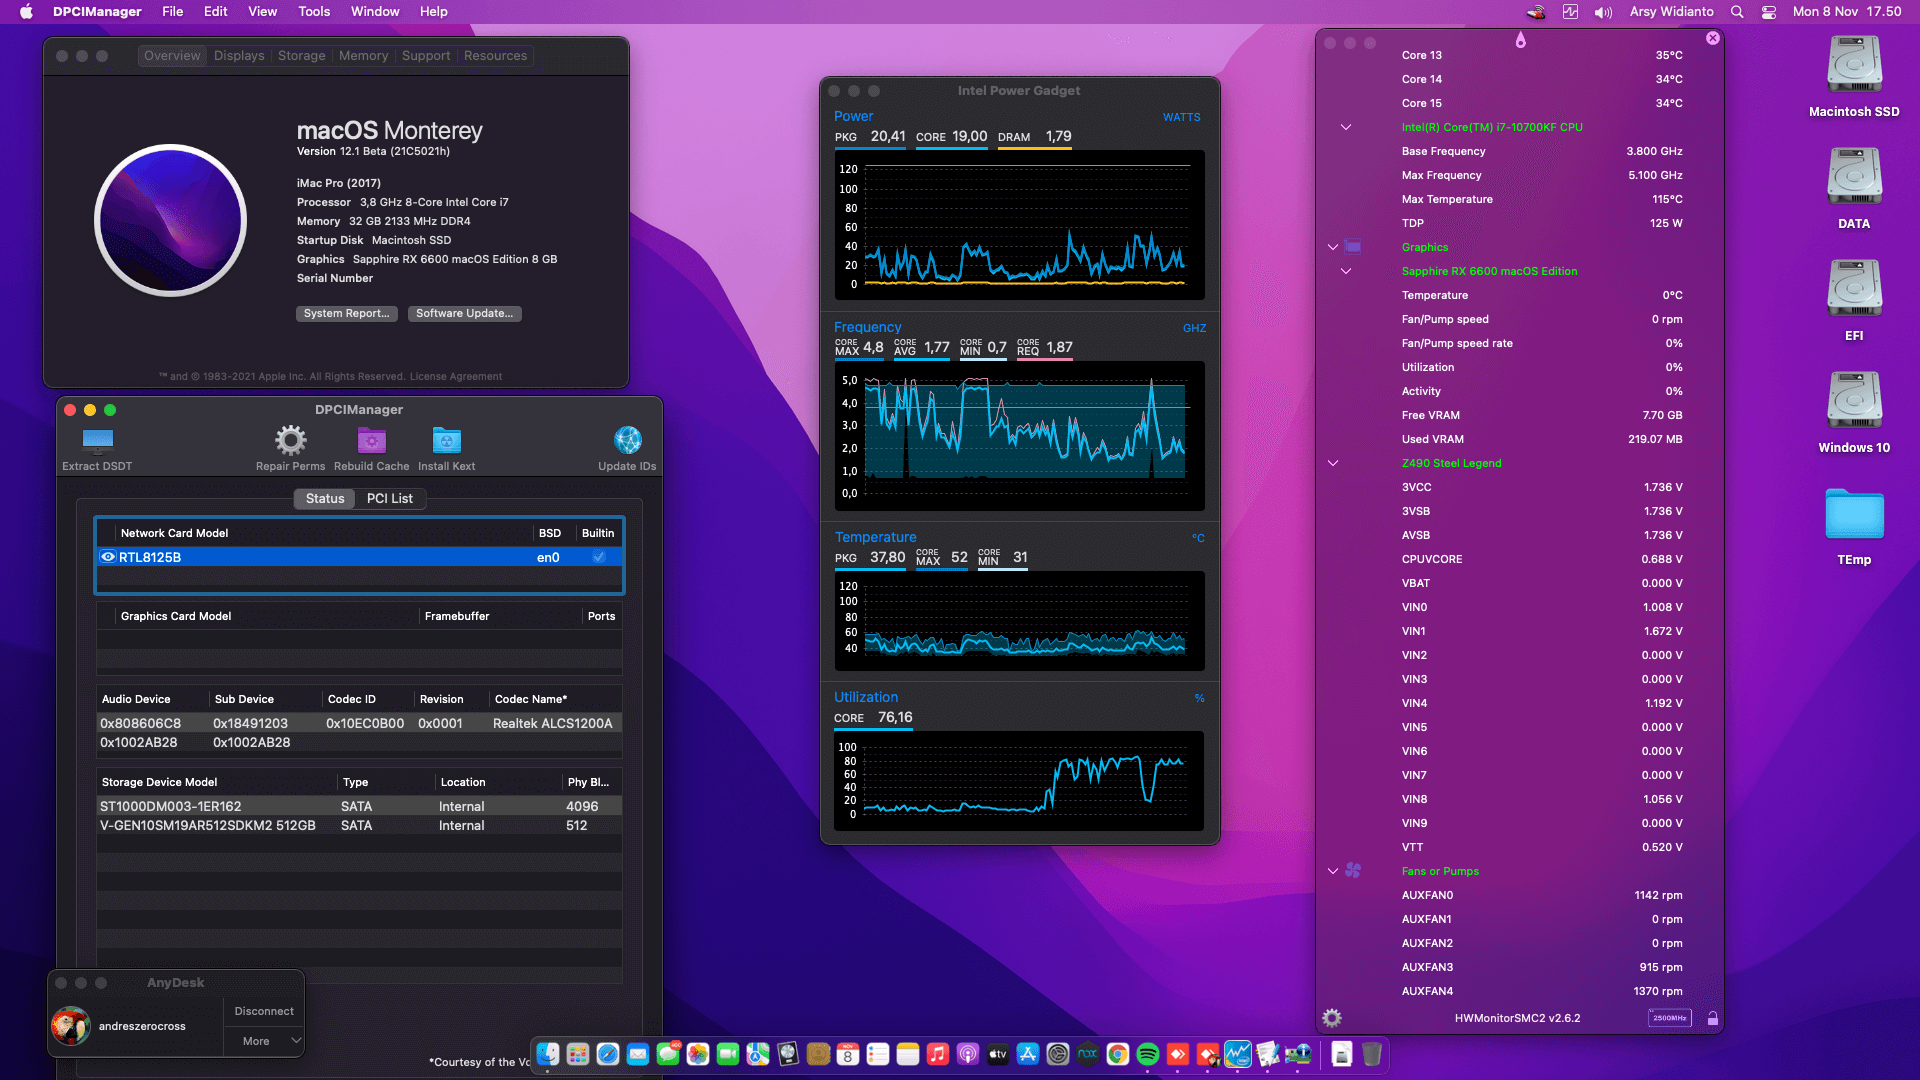Open Launchpad from the Dock
1920x1080 pixels.
click(x=578, y=1054)
